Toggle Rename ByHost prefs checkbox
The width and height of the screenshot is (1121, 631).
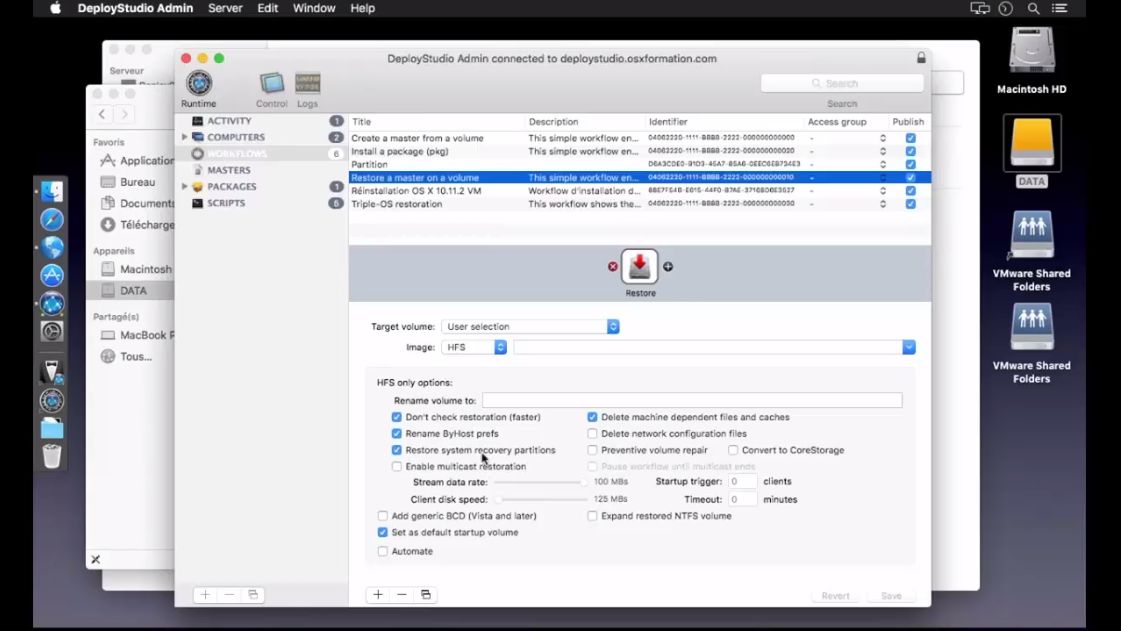pos(396,433)
